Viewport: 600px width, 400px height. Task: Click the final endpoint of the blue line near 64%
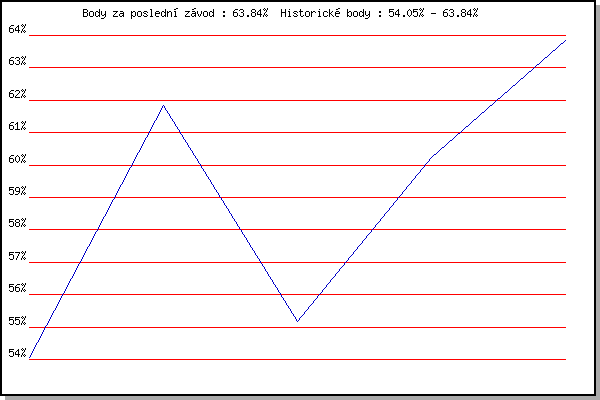565,40
